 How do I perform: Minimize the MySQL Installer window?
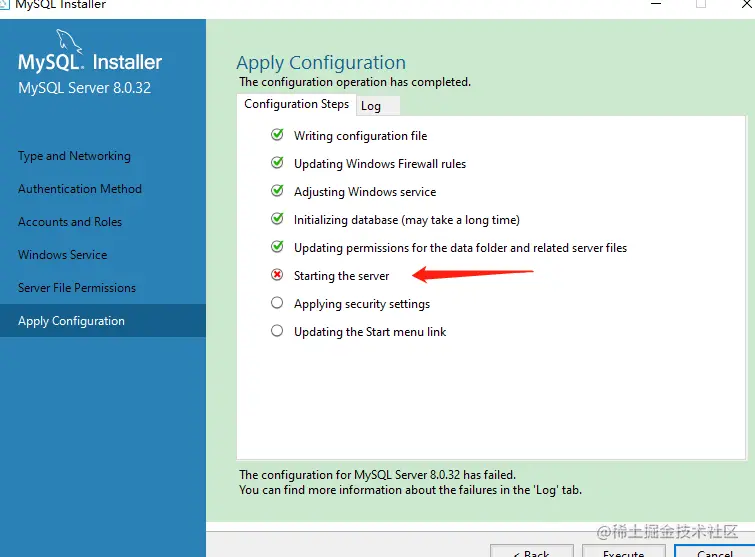tap(656, 4)
